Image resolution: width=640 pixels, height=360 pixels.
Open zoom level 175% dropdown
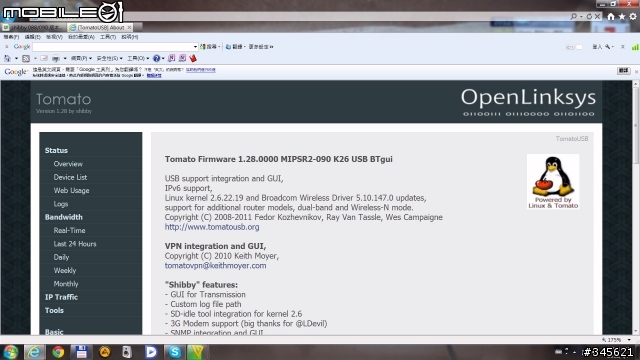(629, 340)
